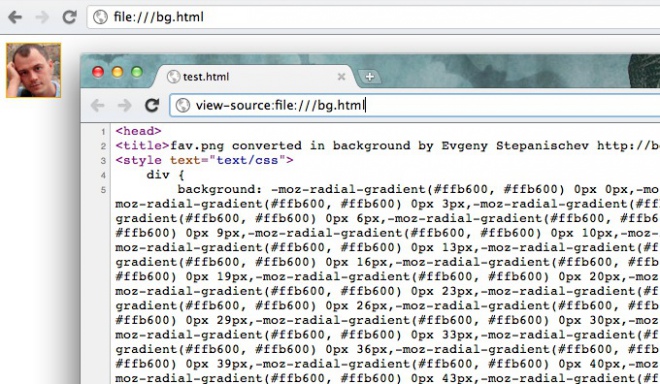Focus the view-source:file:///bg.html address field
This screenshot has height=384, width=660.
(x=415, y=105)
